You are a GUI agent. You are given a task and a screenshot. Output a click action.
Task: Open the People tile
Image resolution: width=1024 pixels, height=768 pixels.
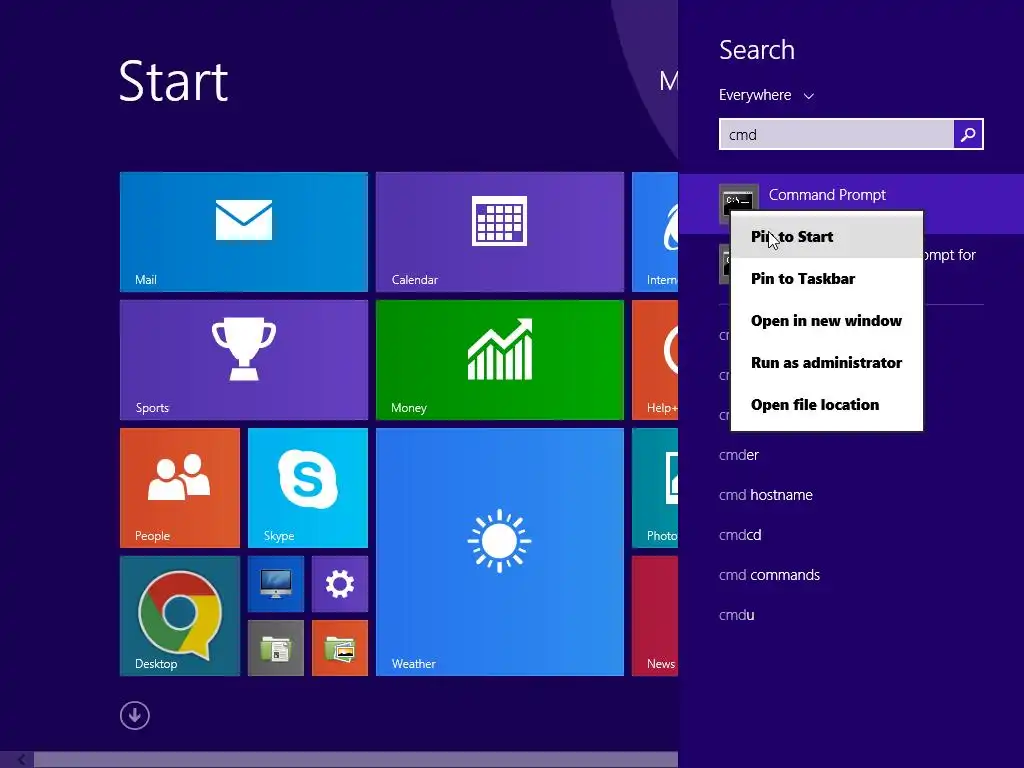tap(180, 488)
